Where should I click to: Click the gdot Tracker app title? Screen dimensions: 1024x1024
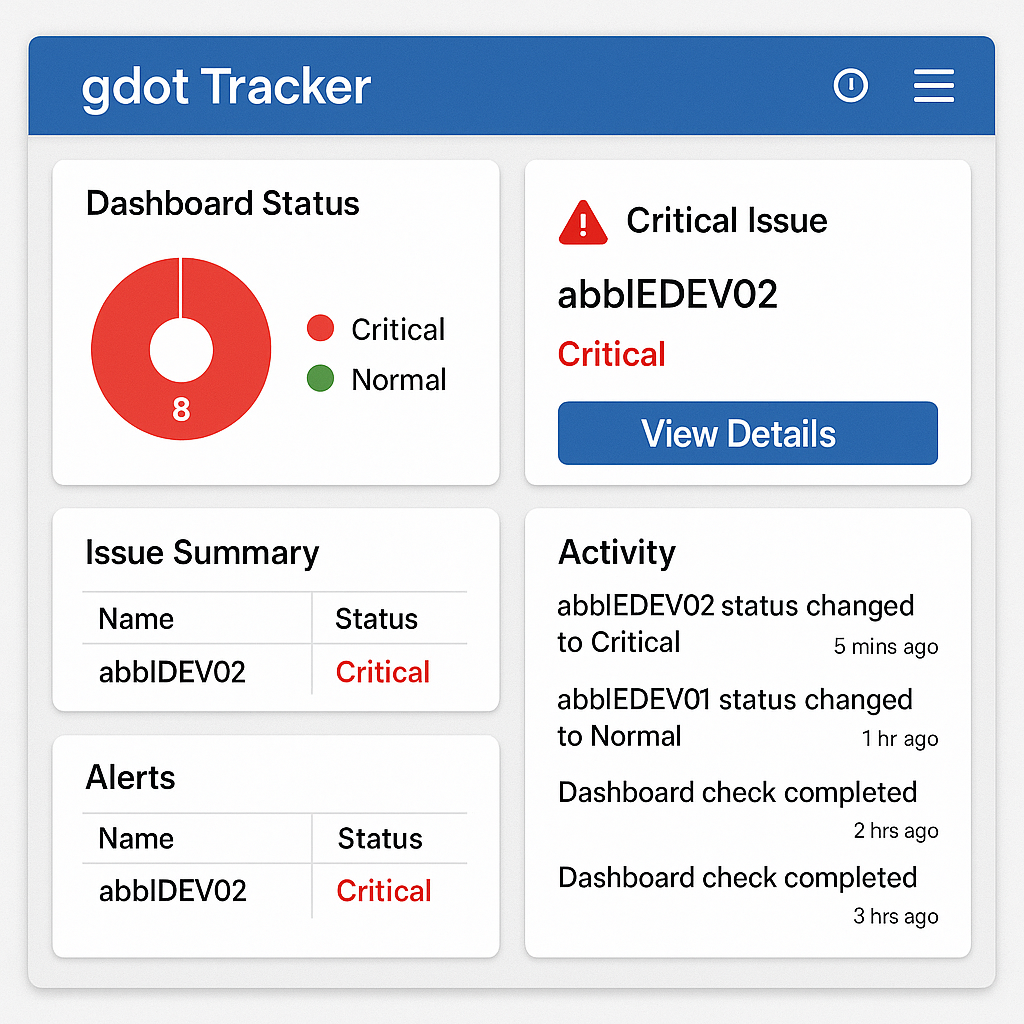pyautogui.click(x=224, y=87)
